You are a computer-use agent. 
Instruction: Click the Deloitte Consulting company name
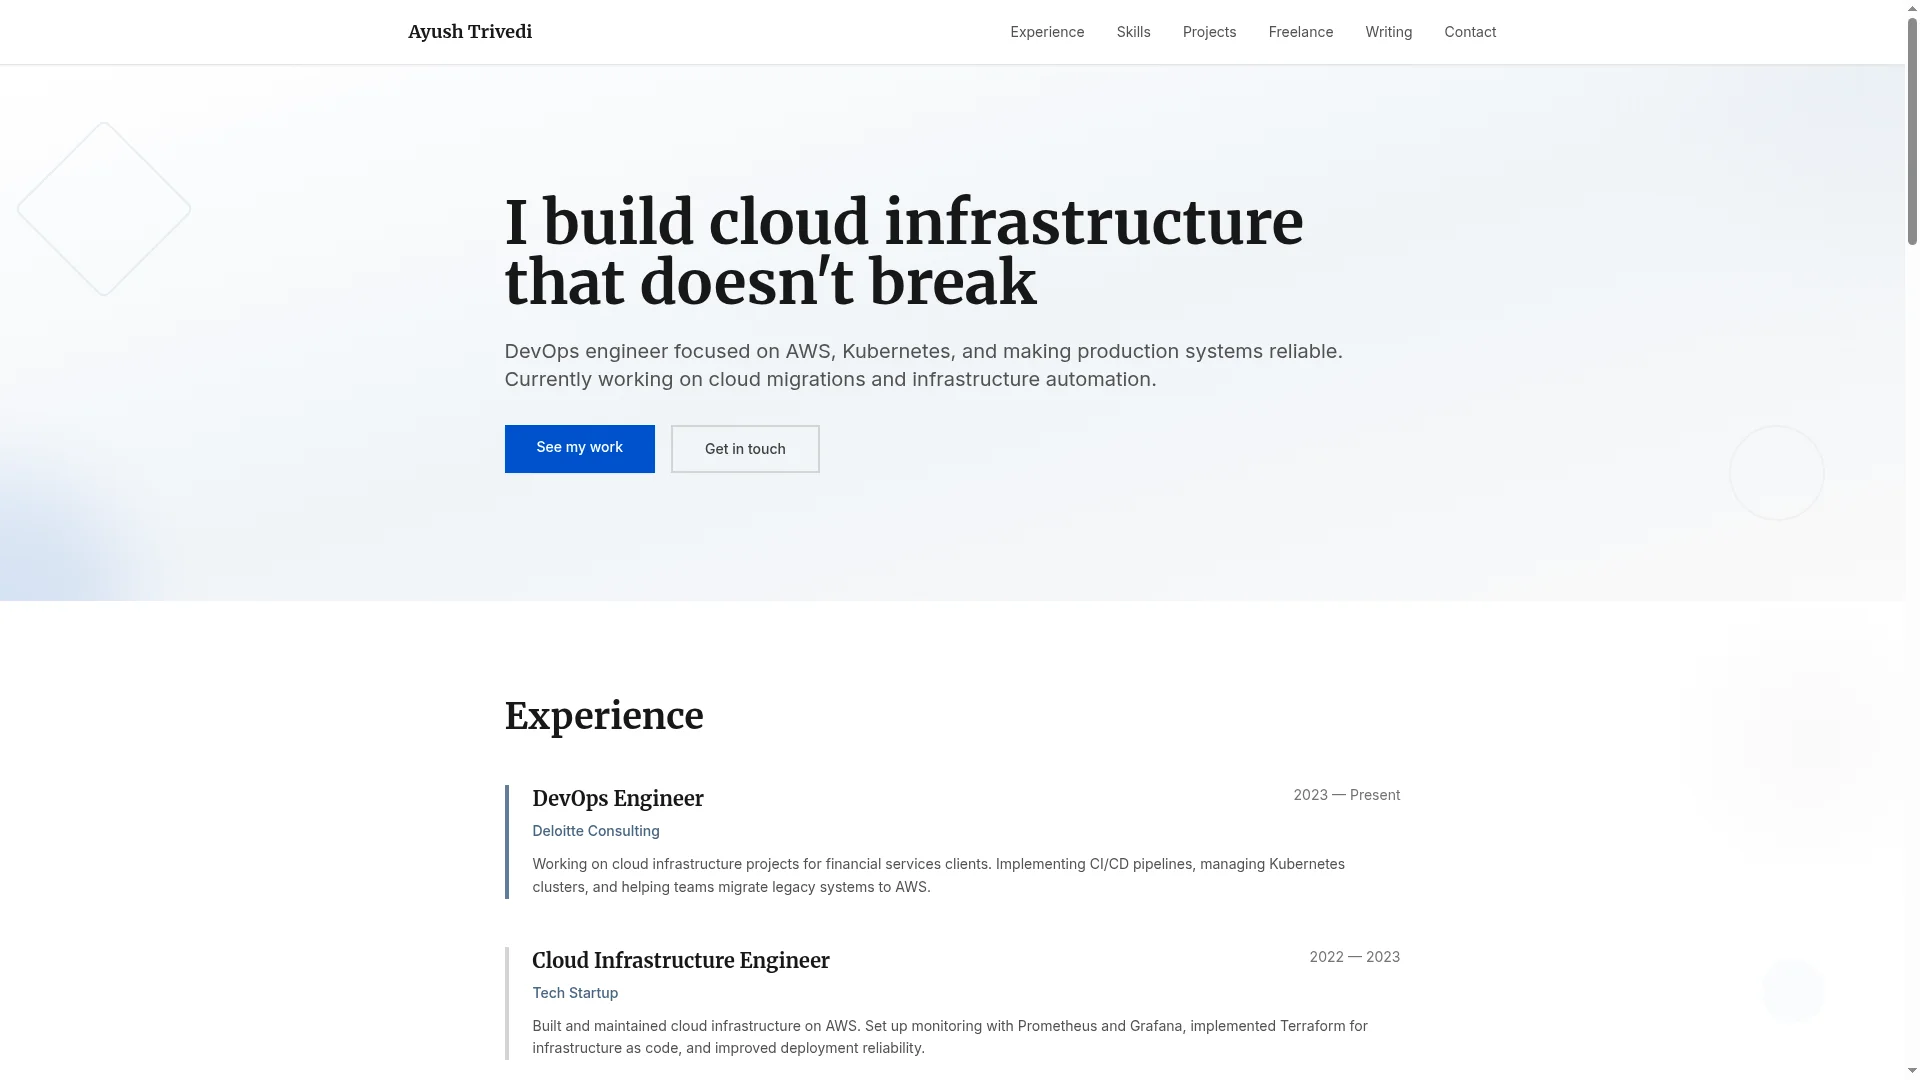click(596, 831)
